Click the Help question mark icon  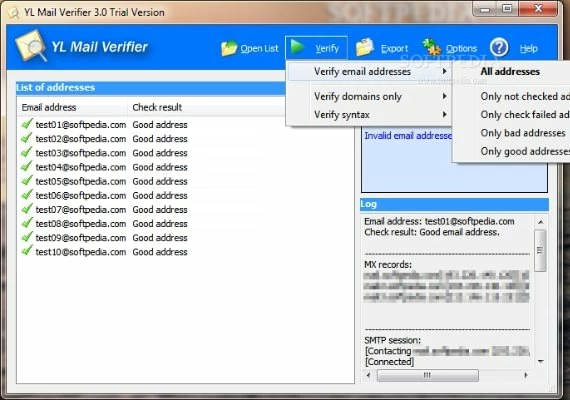pyautogui.click(x=499, y=47)
